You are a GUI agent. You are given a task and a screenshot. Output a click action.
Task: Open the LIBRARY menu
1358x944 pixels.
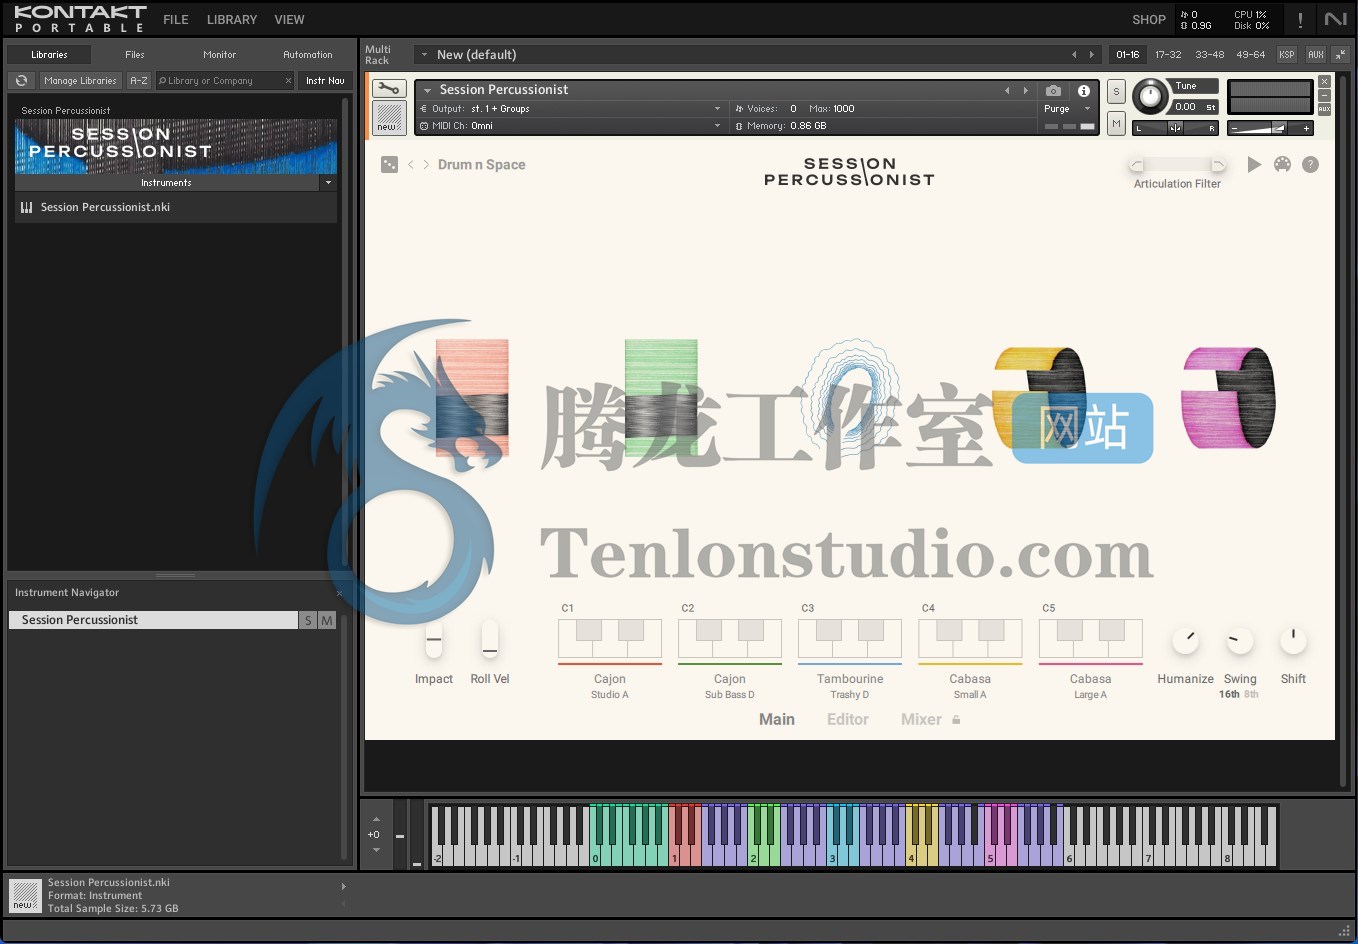click(x=232, y=19)
